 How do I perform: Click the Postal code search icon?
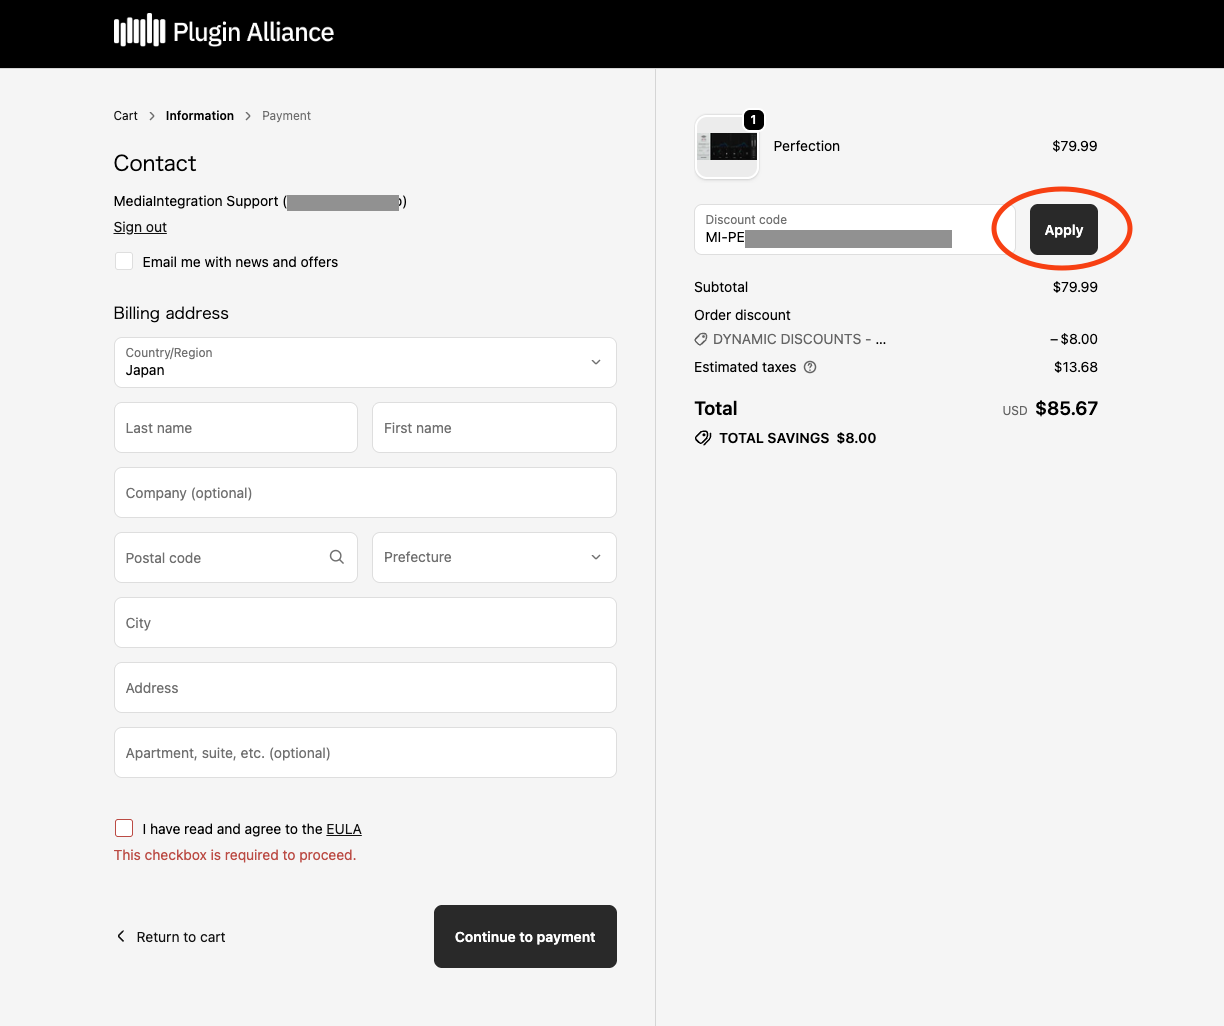(x=337, y=557)
